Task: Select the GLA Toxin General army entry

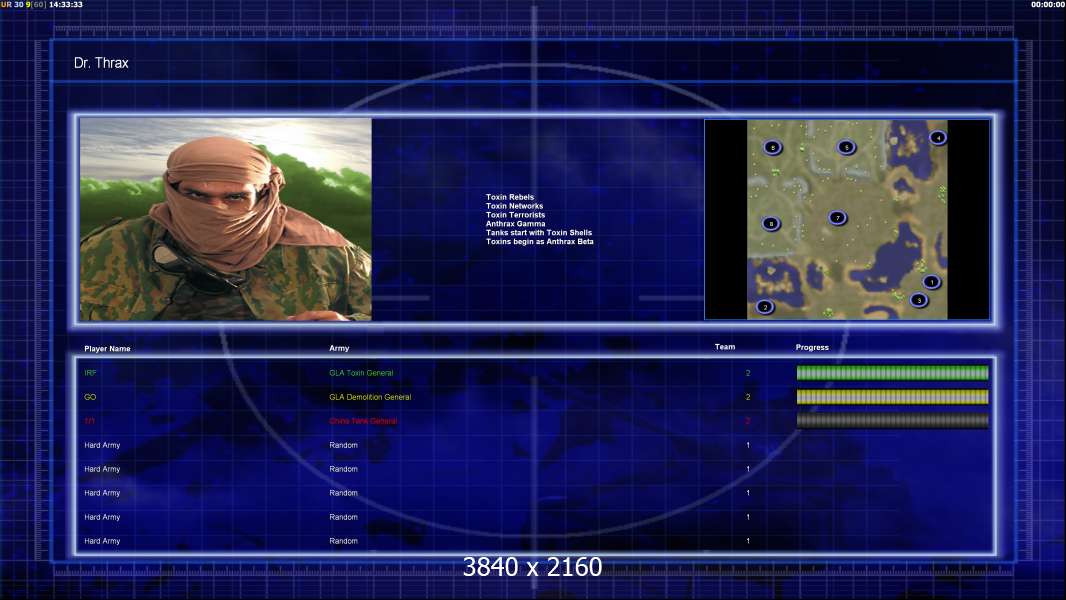Action: tap(361, 373)
